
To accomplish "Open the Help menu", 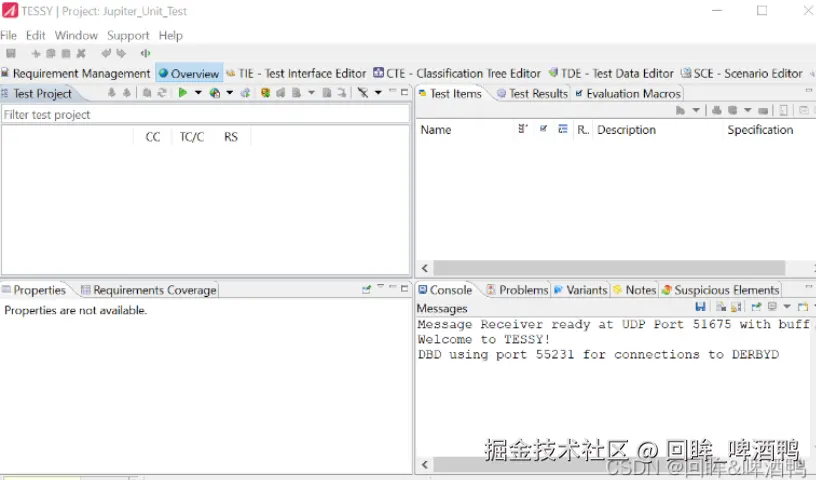I will 171,35.
